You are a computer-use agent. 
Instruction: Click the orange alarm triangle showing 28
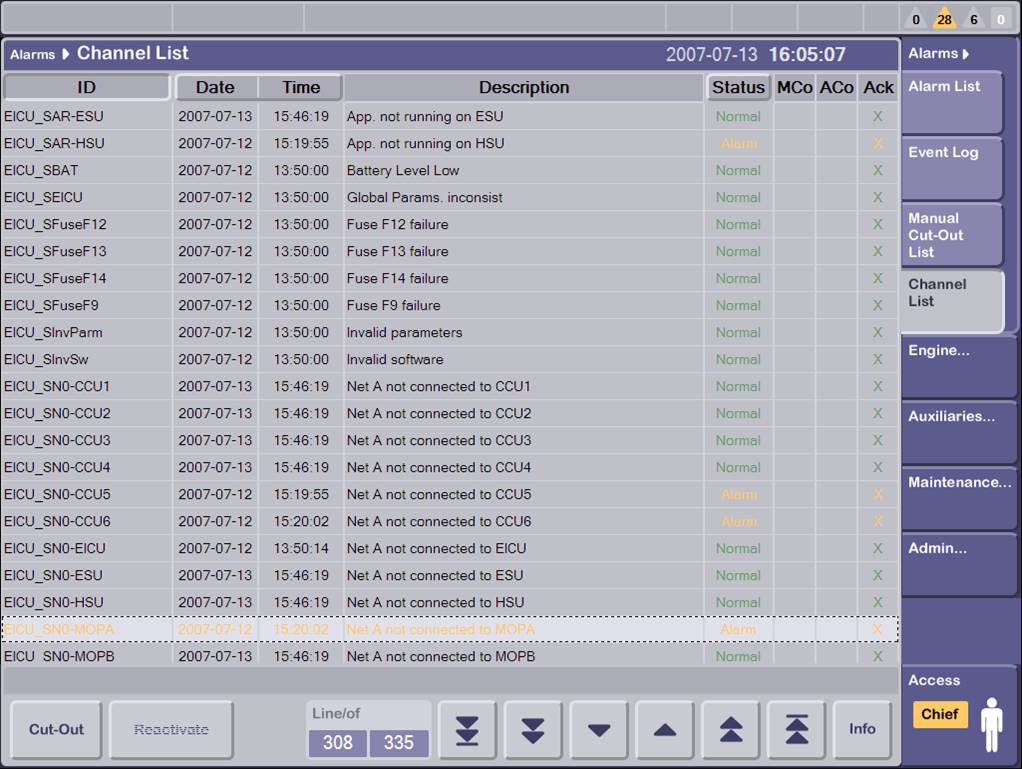click(944, 18)
